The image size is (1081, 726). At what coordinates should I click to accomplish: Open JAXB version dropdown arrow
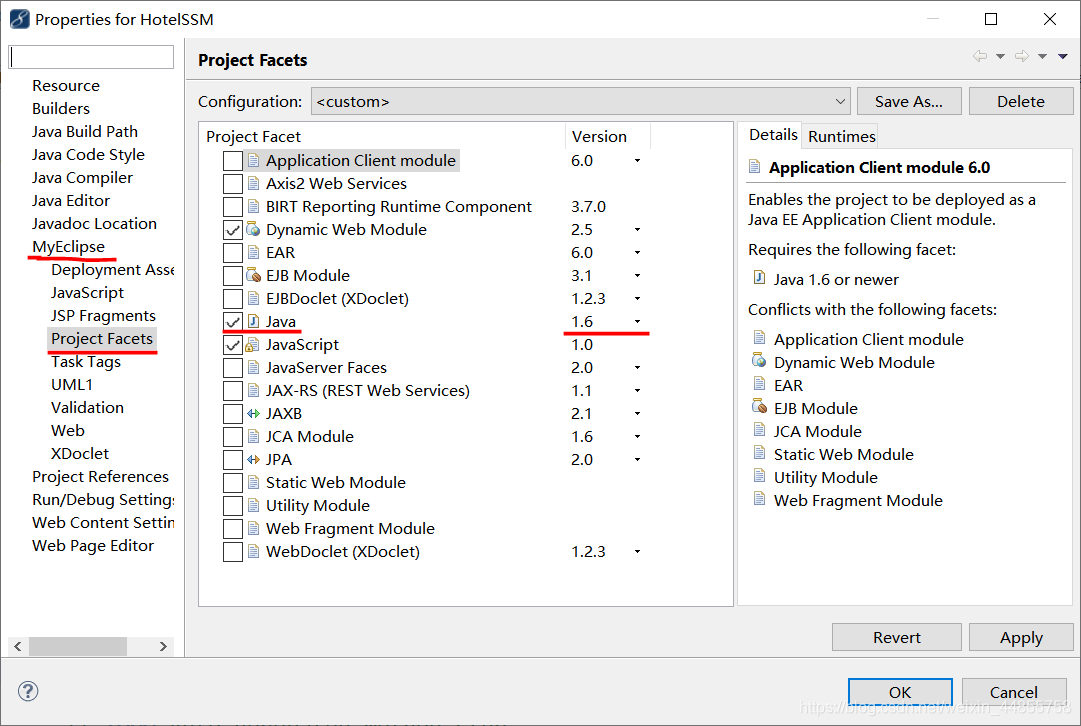[x=637, y=414]
